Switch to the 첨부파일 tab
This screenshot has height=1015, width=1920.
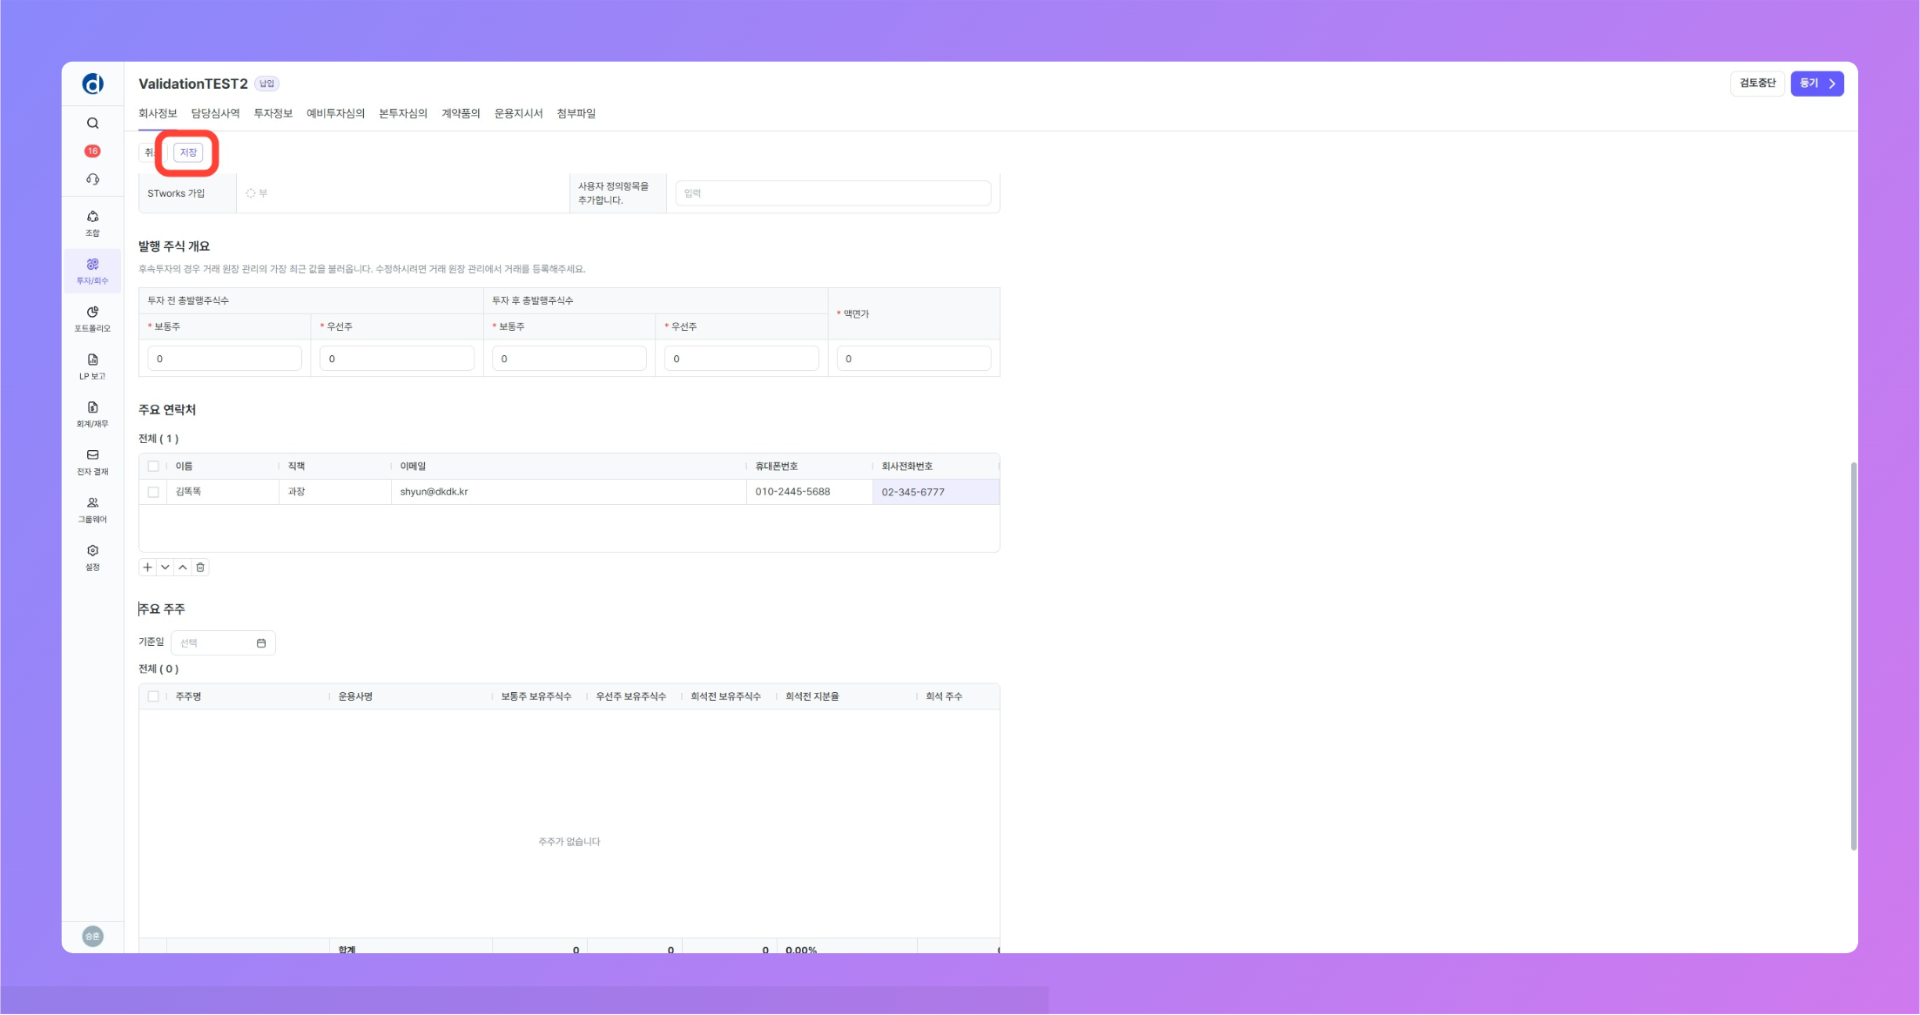tap(576, 114)
